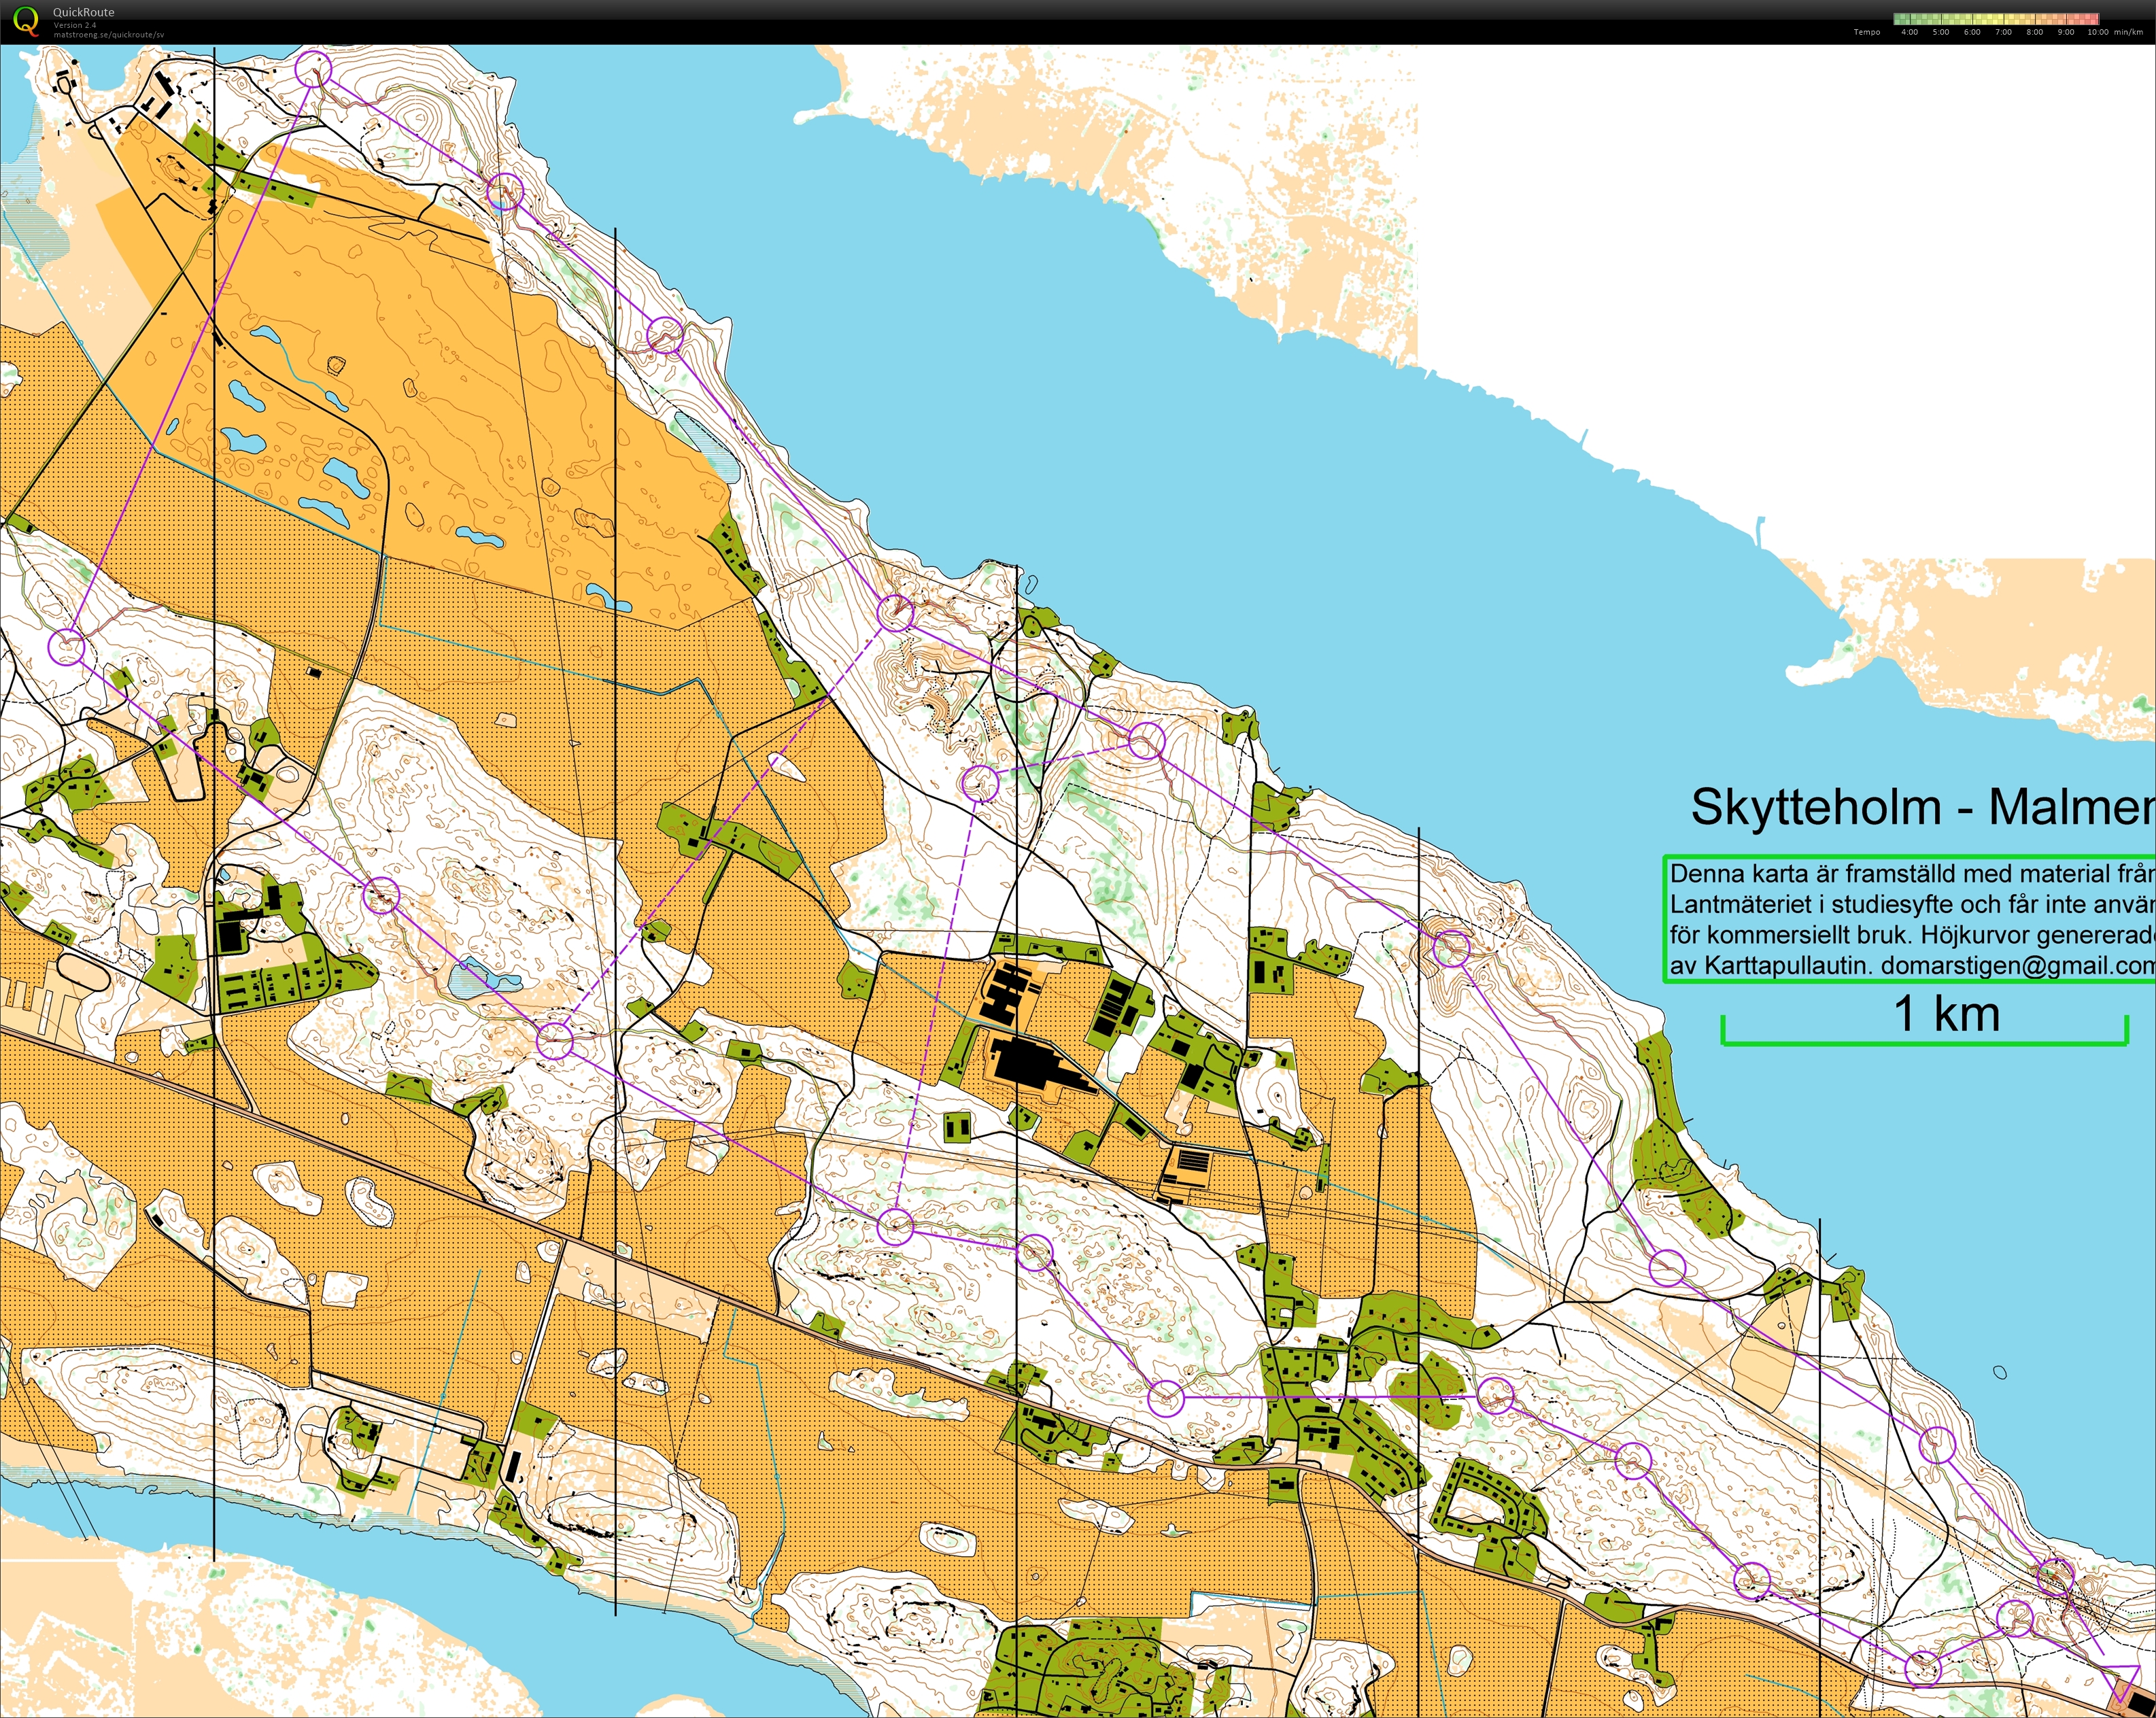Select the Tempo legend caption

point(1866,32)
